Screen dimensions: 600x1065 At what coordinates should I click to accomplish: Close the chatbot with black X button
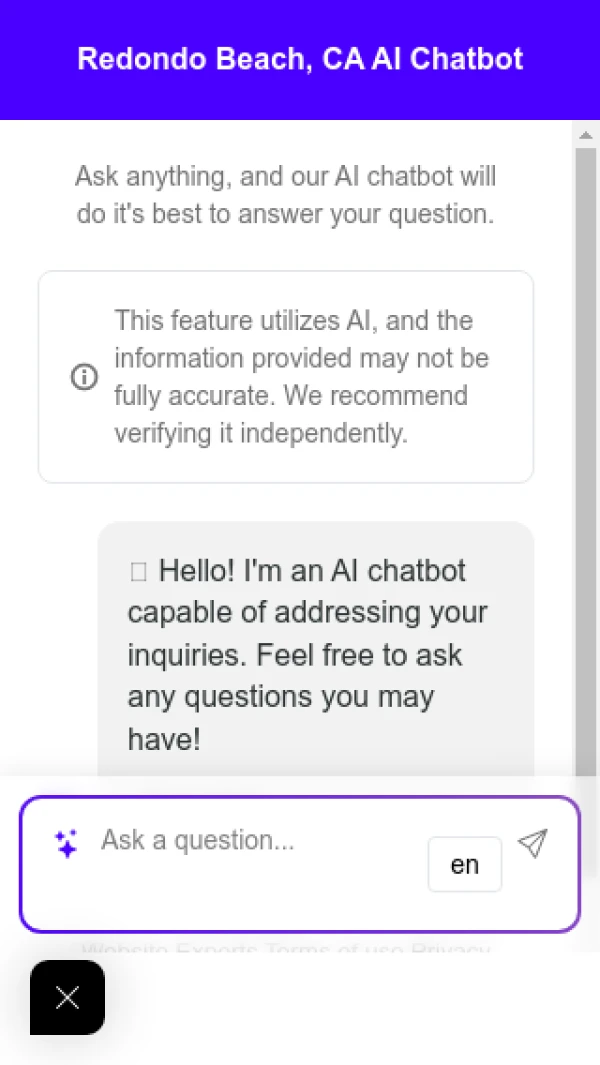click(x=67, y=997)
